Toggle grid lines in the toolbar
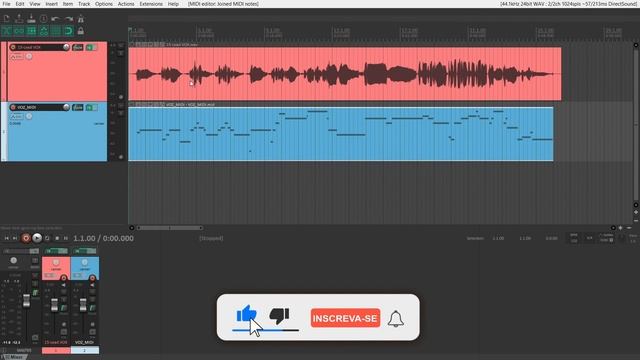 (56, 31)
